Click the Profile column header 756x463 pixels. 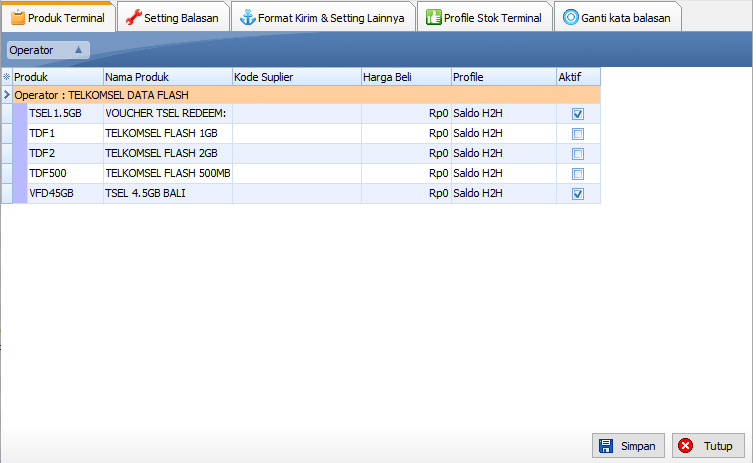pos(503,77)
